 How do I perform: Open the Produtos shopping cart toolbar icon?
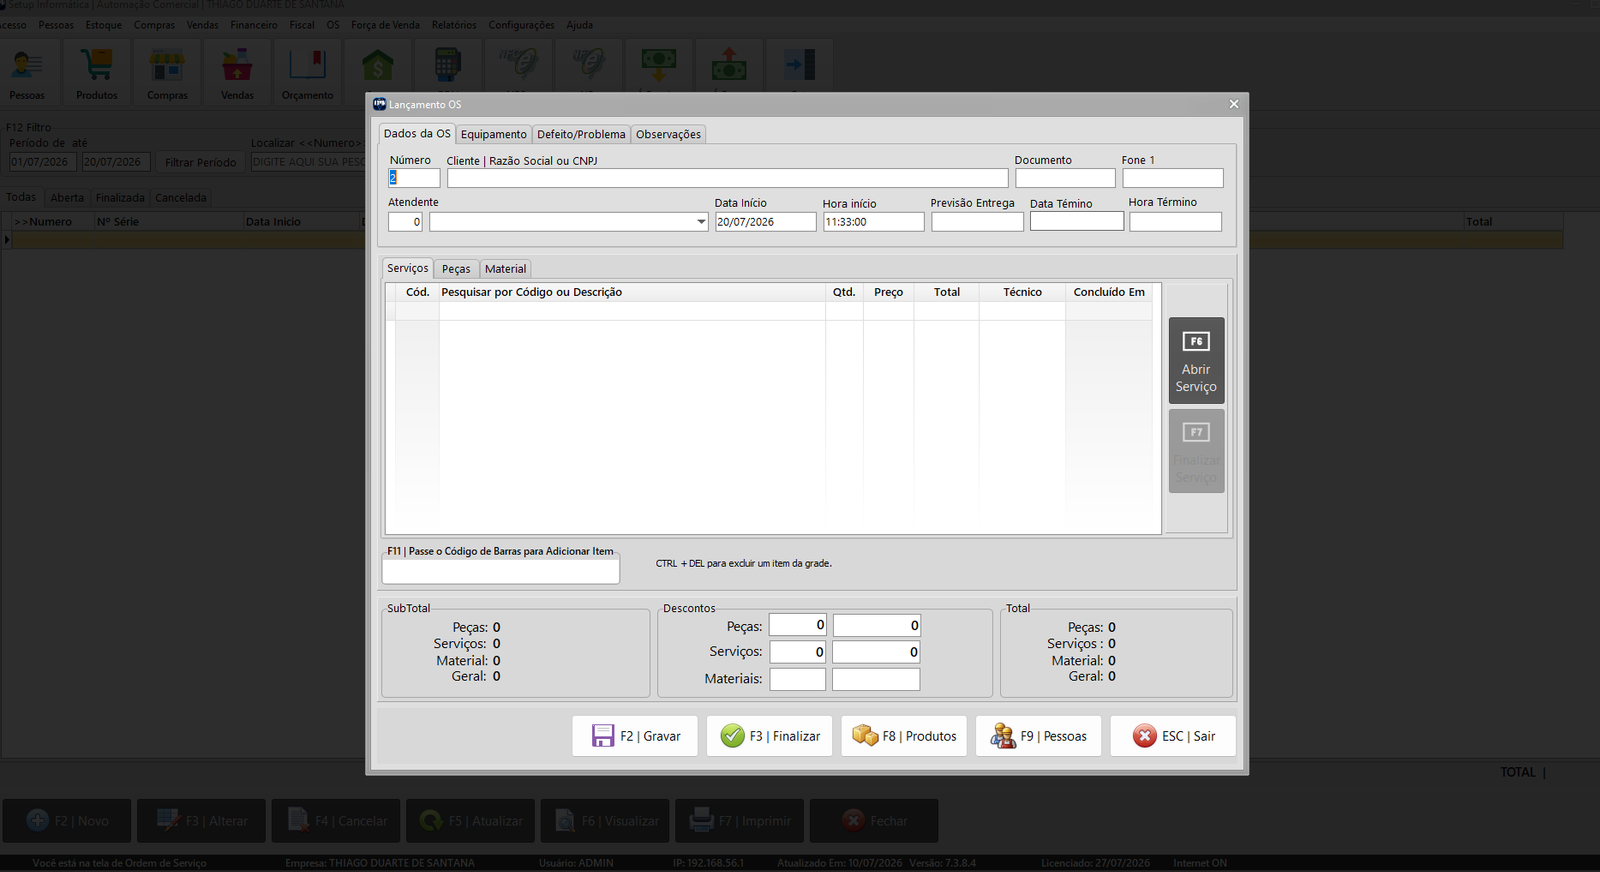97,72
